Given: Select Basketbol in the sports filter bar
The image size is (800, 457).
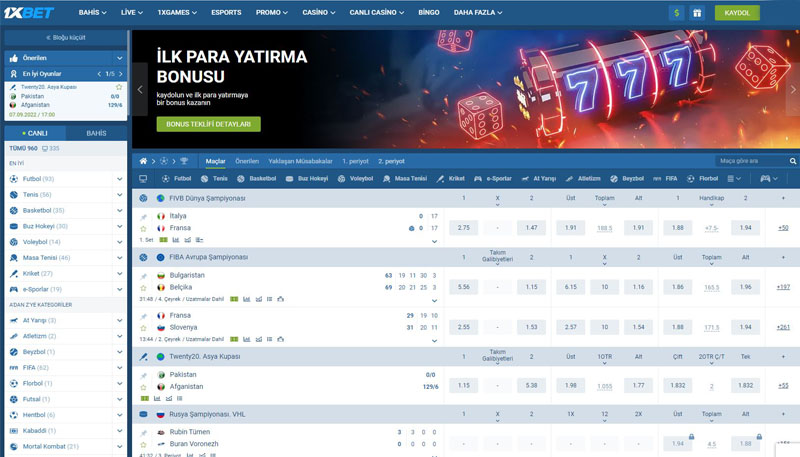Looking at the screenshot, I should click(257, 179).
